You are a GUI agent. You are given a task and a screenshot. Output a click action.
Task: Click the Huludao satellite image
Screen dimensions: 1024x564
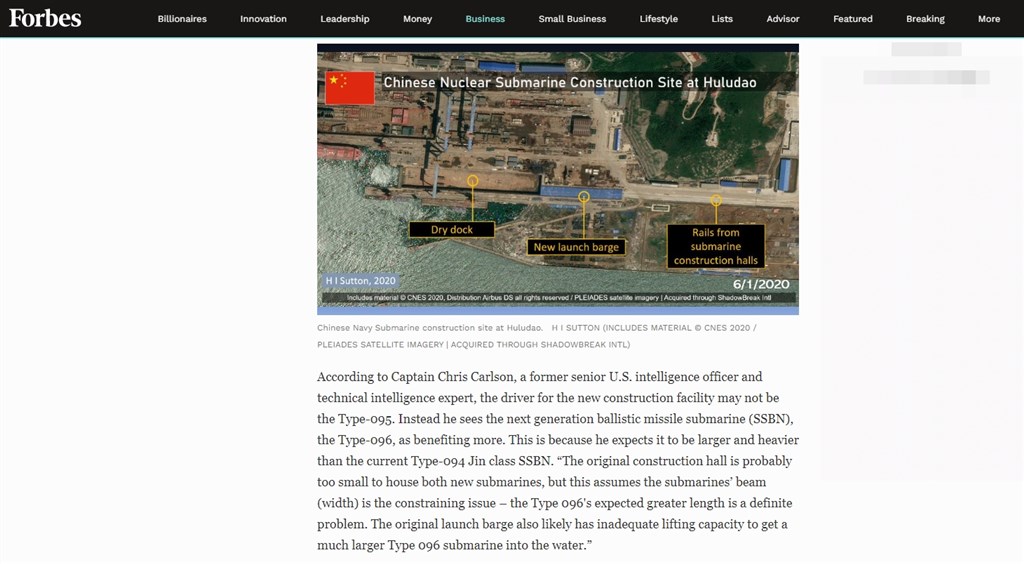558,179
